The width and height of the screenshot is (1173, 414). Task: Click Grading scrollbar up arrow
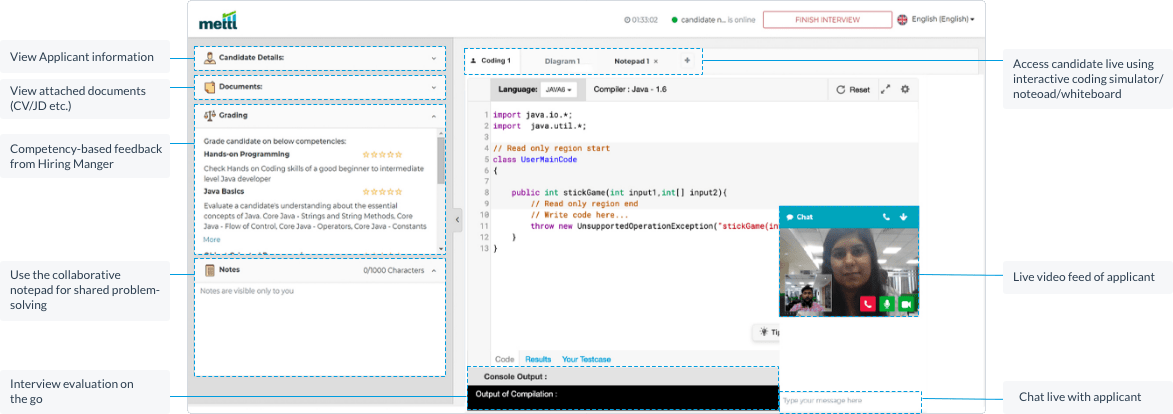pos(441,133)
